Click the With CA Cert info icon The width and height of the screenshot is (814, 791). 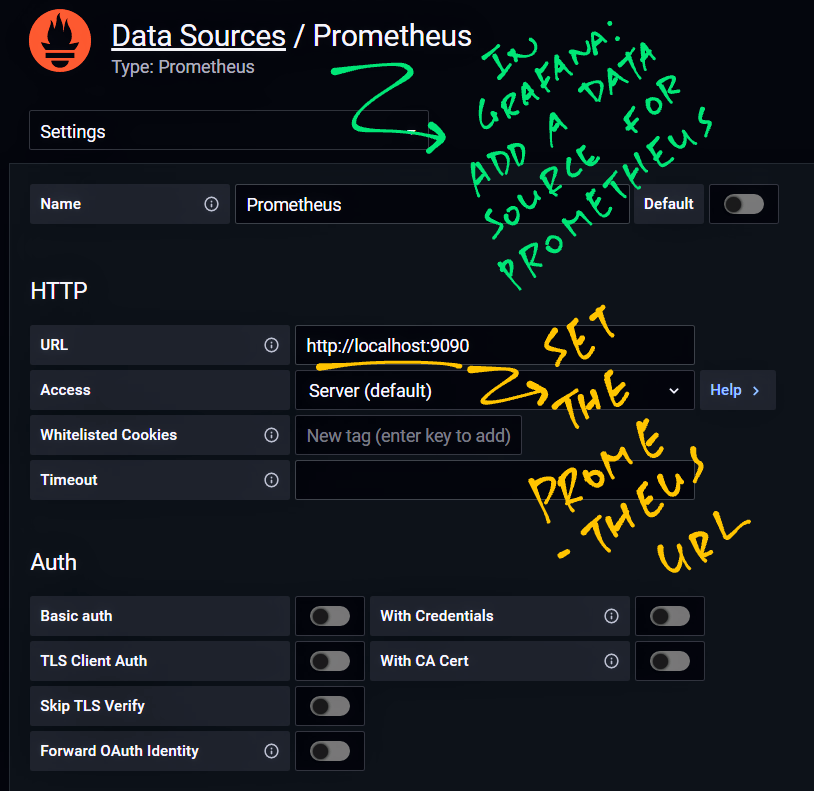(611, 661)
